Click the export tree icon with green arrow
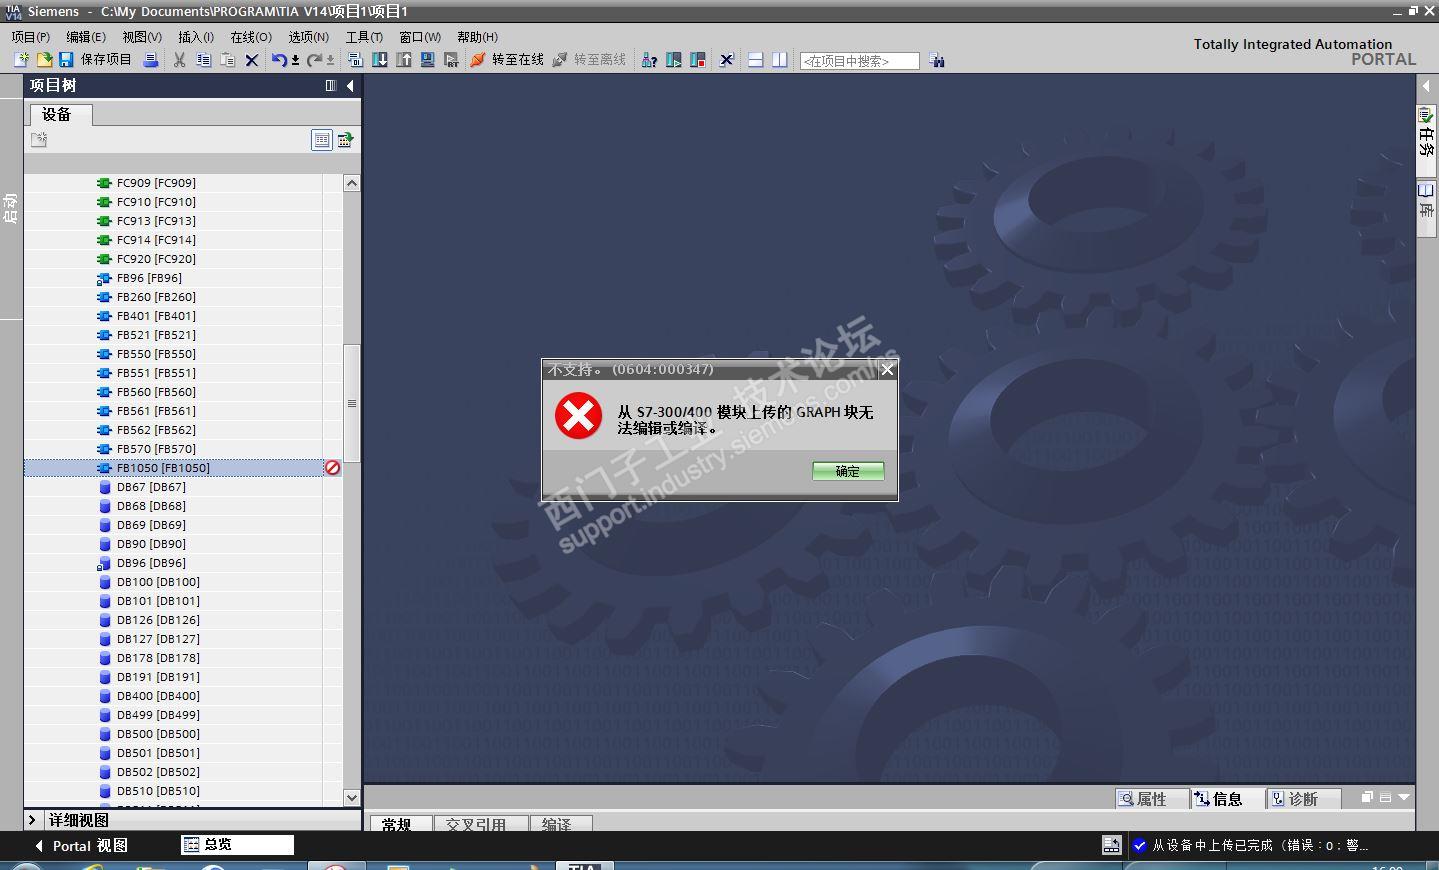 coord(345,140)
